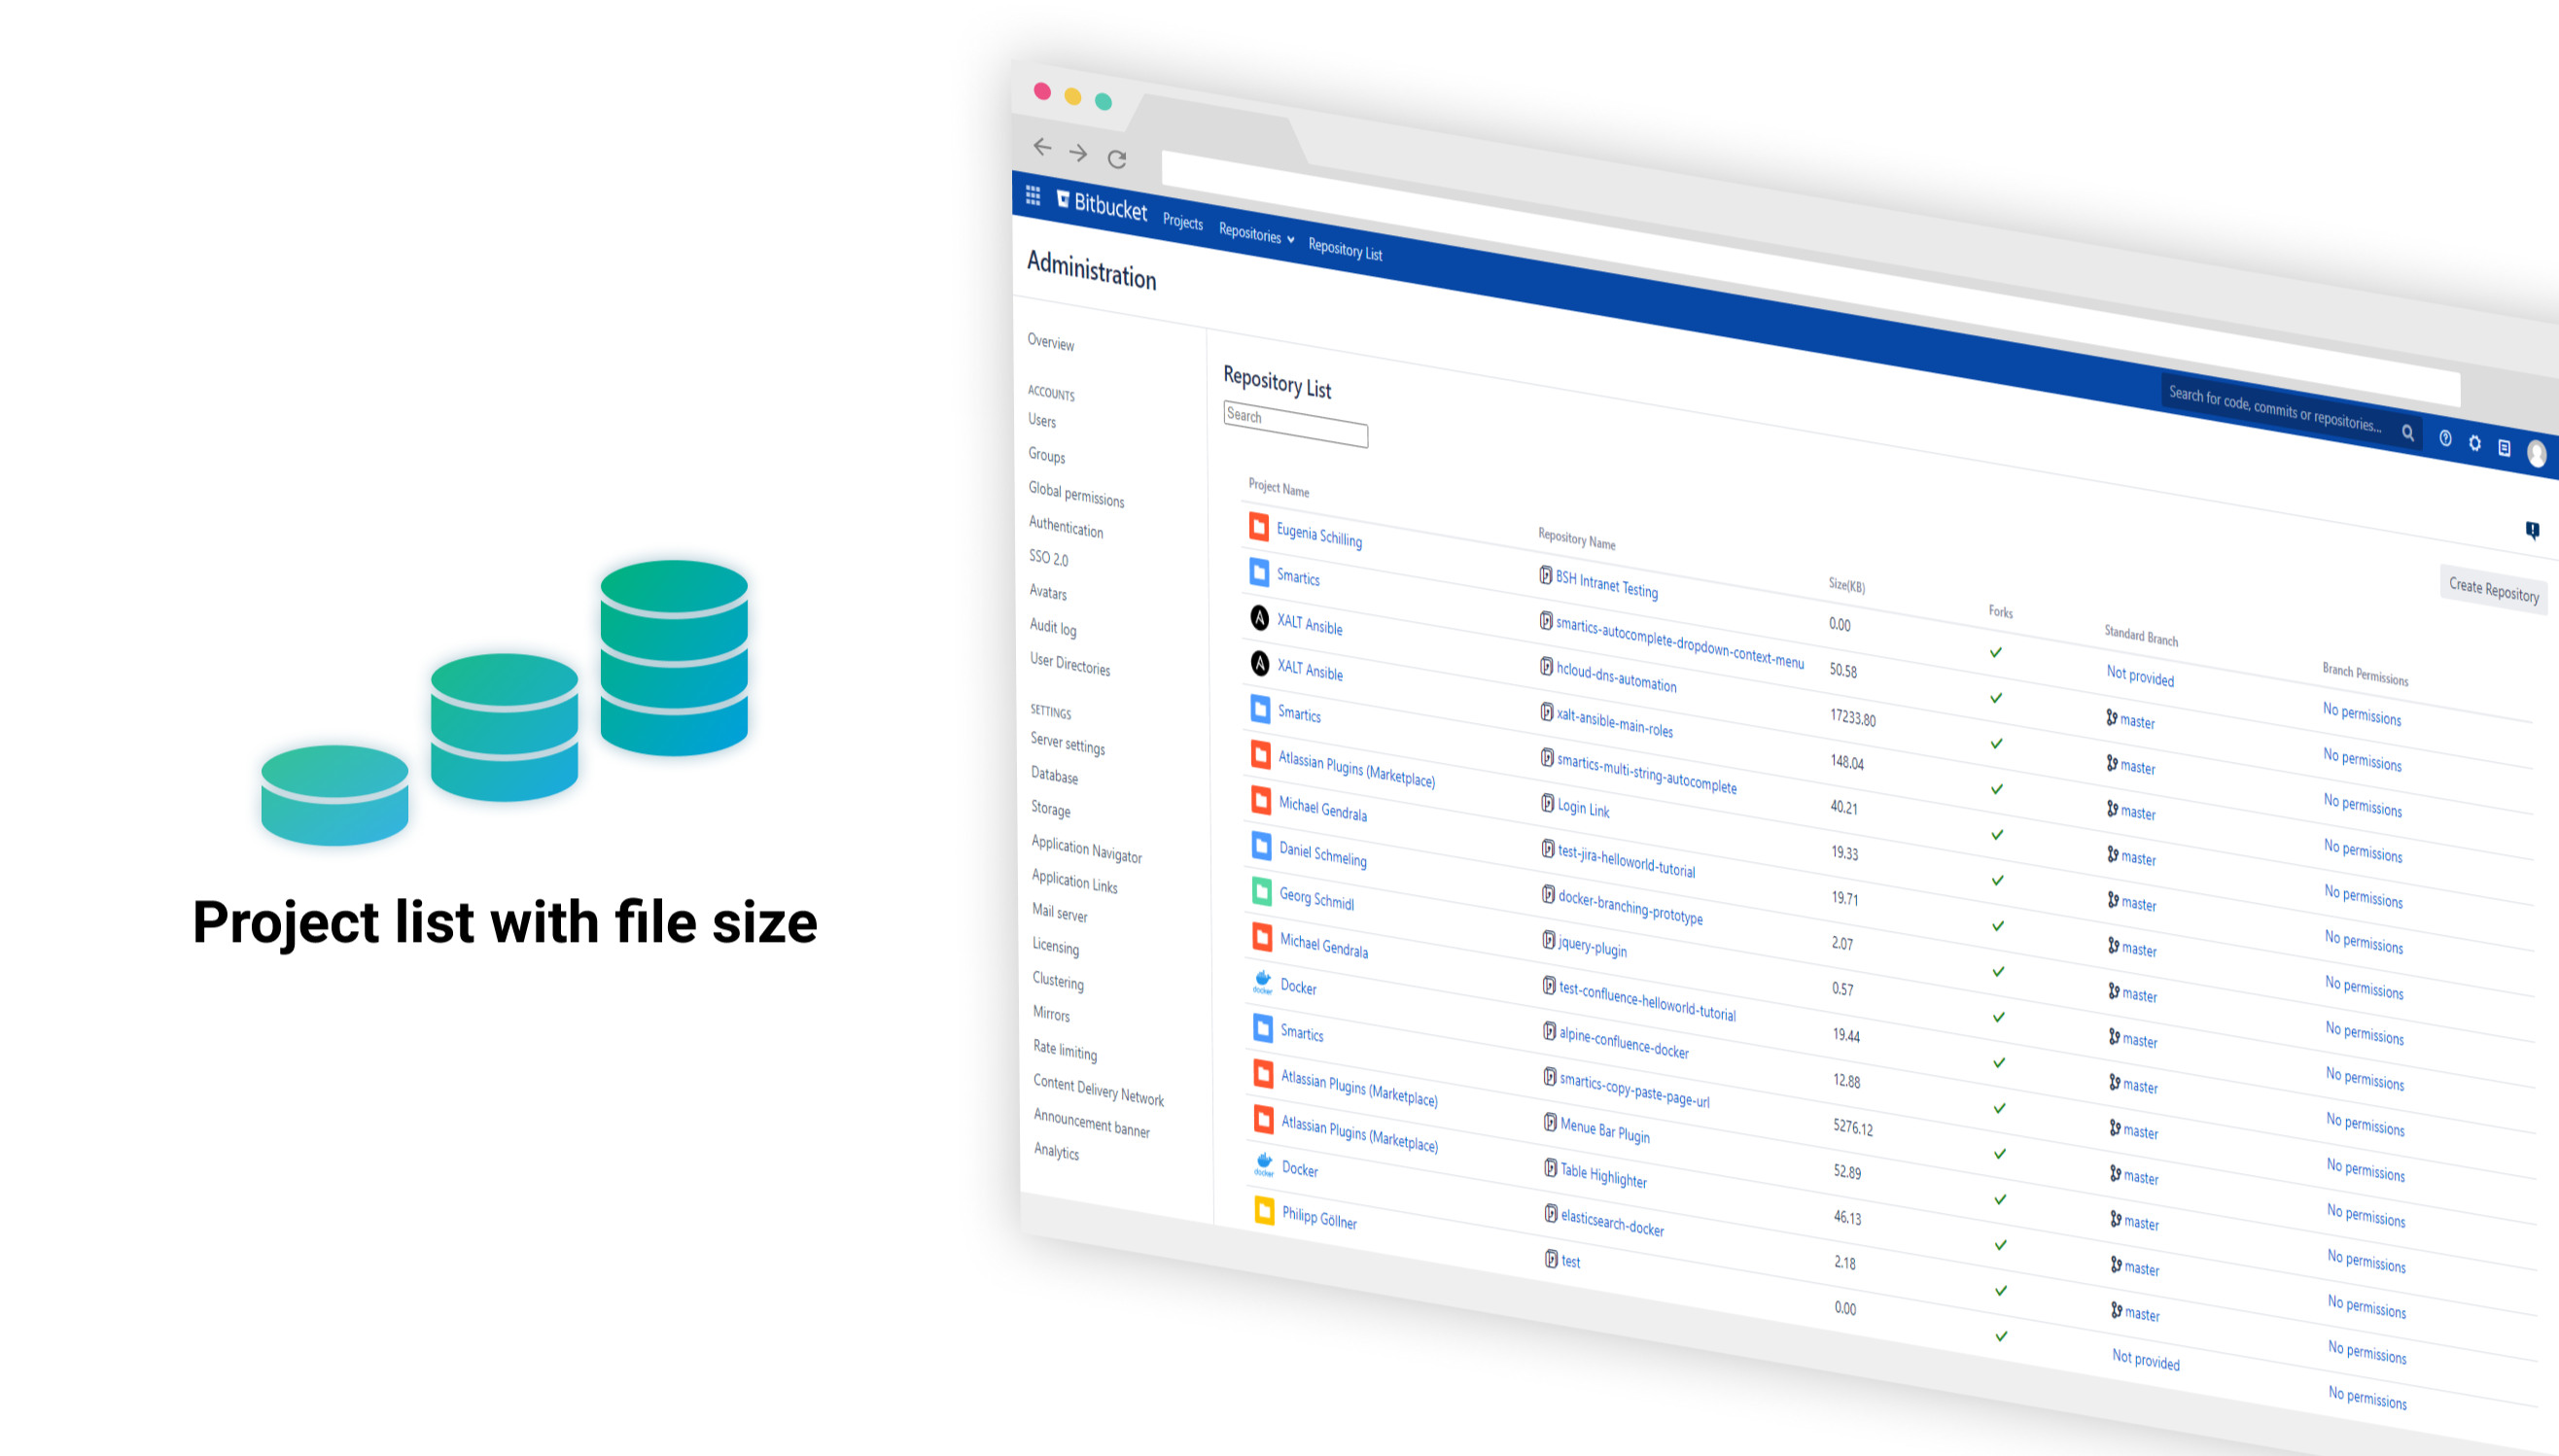Click the Repository List search field

[x=1295, y=423]
